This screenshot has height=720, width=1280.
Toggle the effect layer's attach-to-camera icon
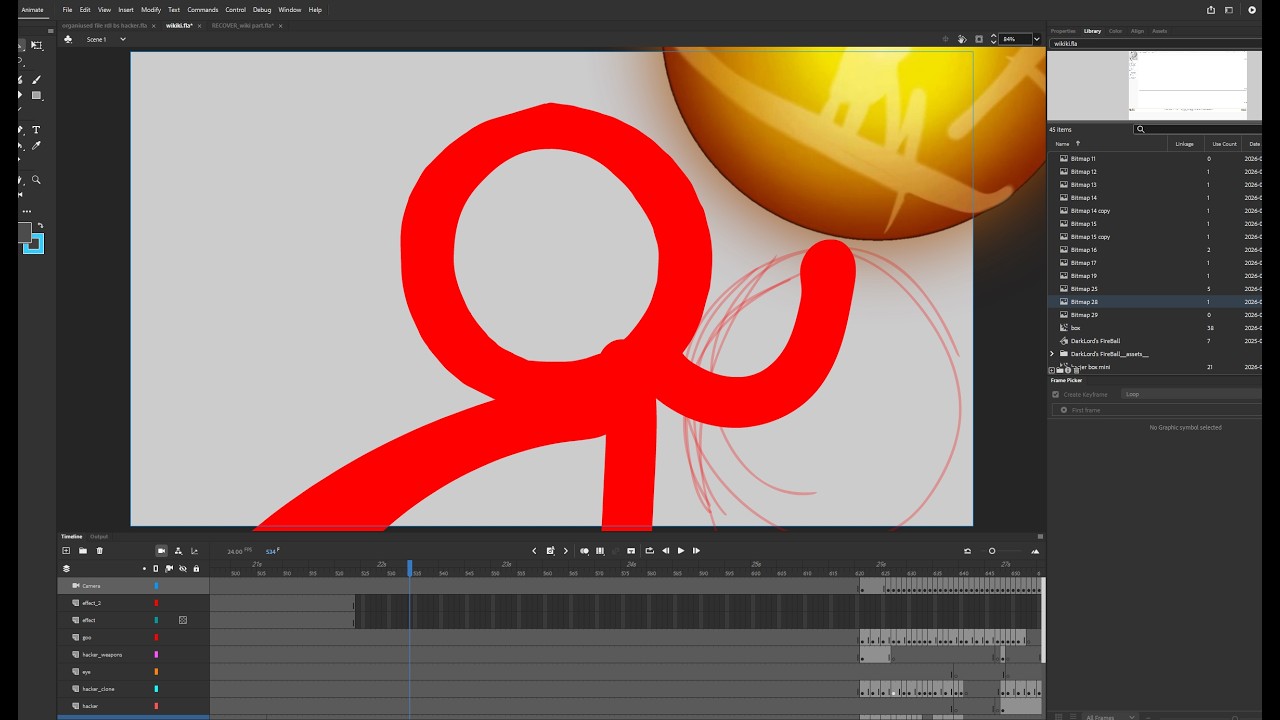click(183, 620)
